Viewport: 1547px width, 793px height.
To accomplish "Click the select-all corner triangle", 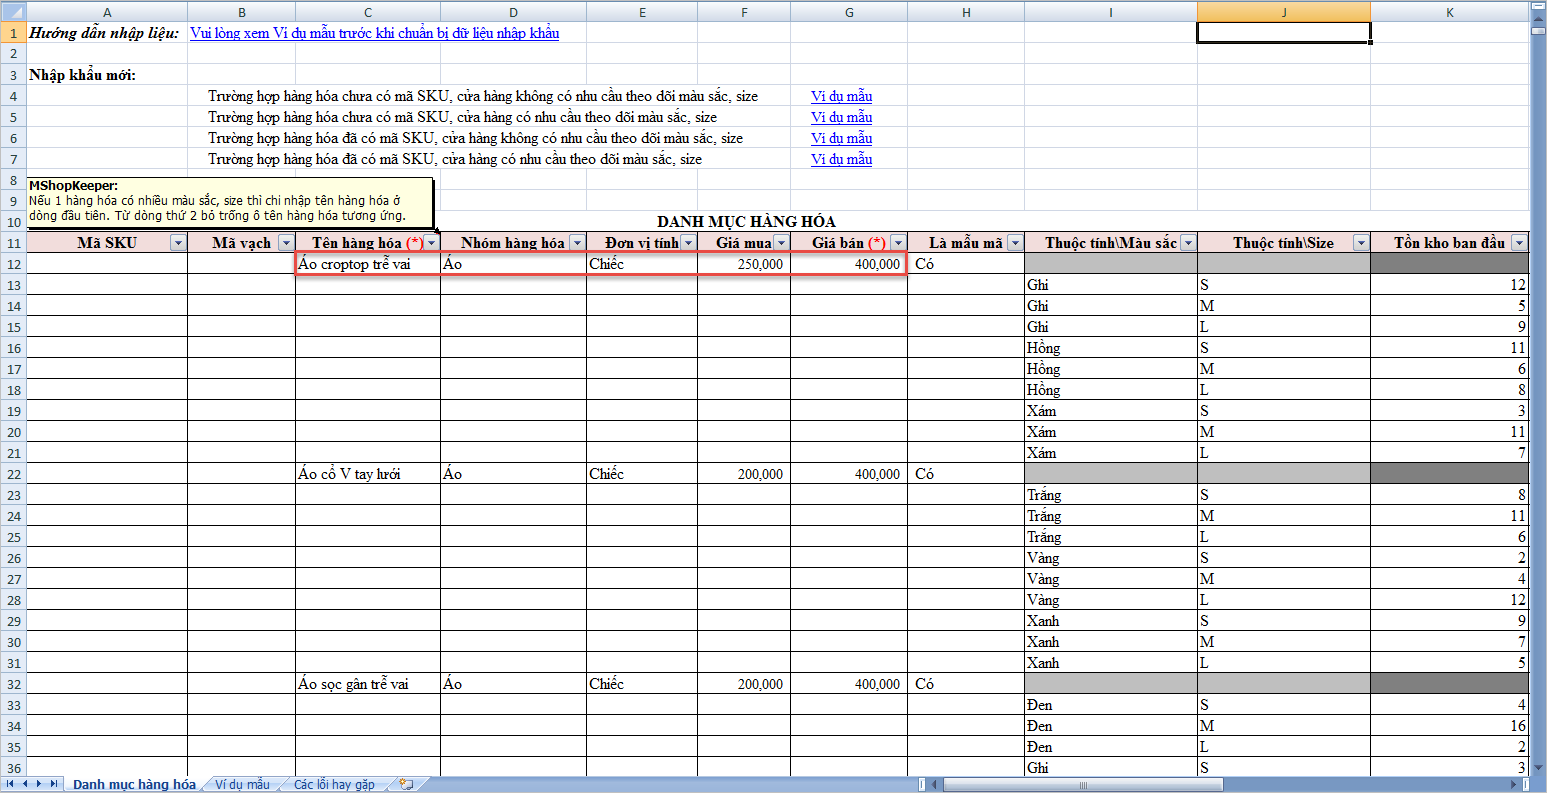I will (13, 12).
